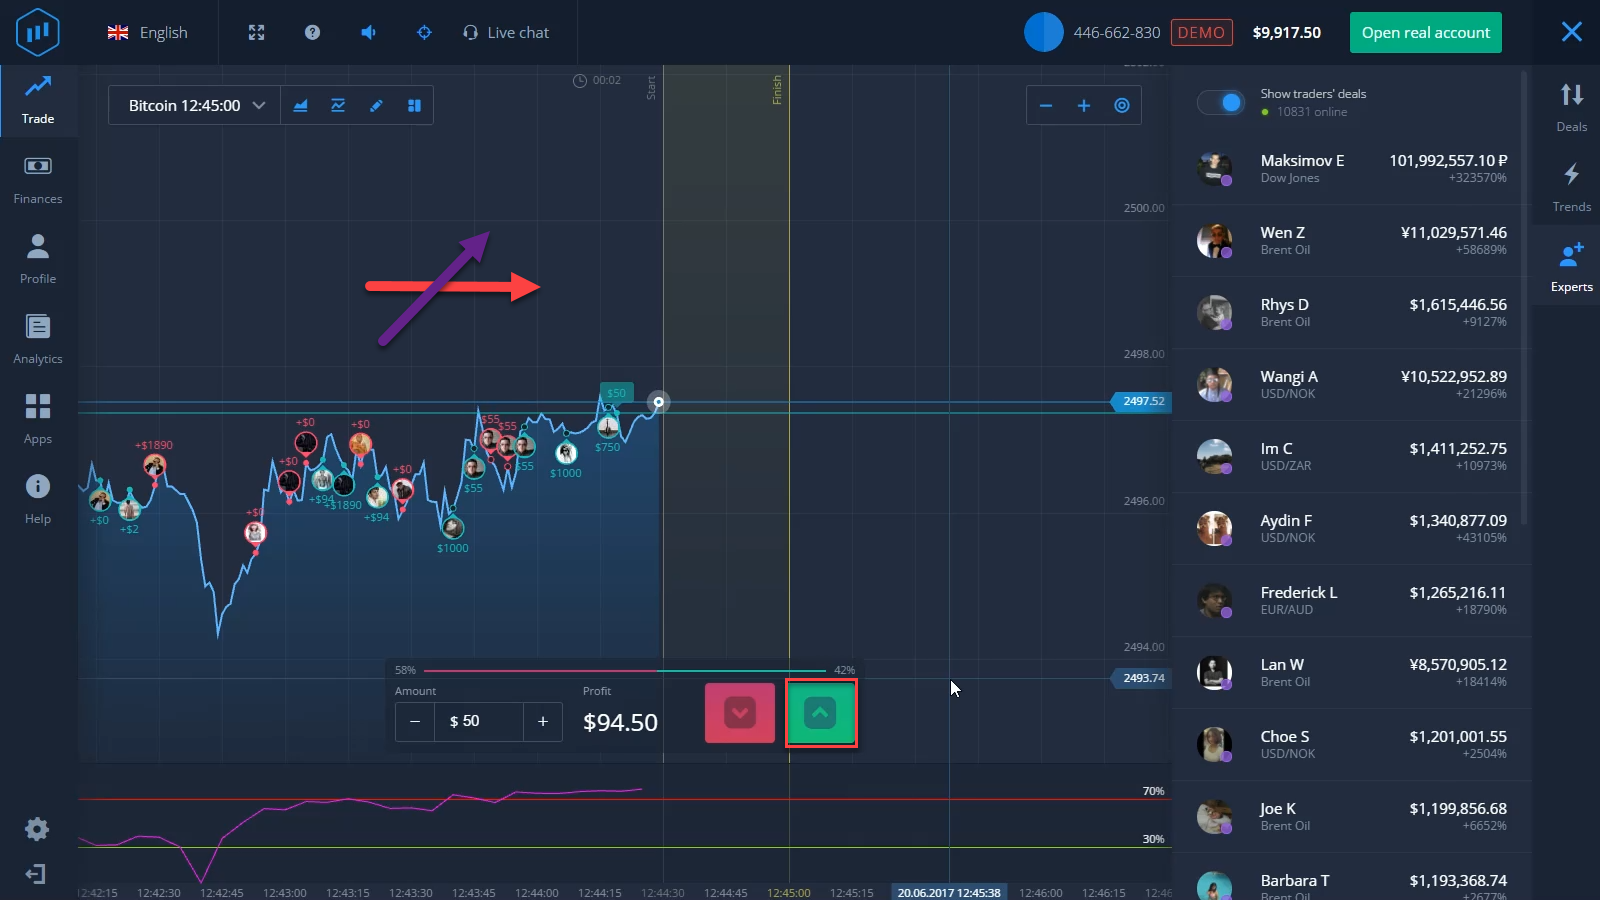Click the Open real account button
The height and width of the screenshot is (900, 1600).
(x=1425, y=33)
